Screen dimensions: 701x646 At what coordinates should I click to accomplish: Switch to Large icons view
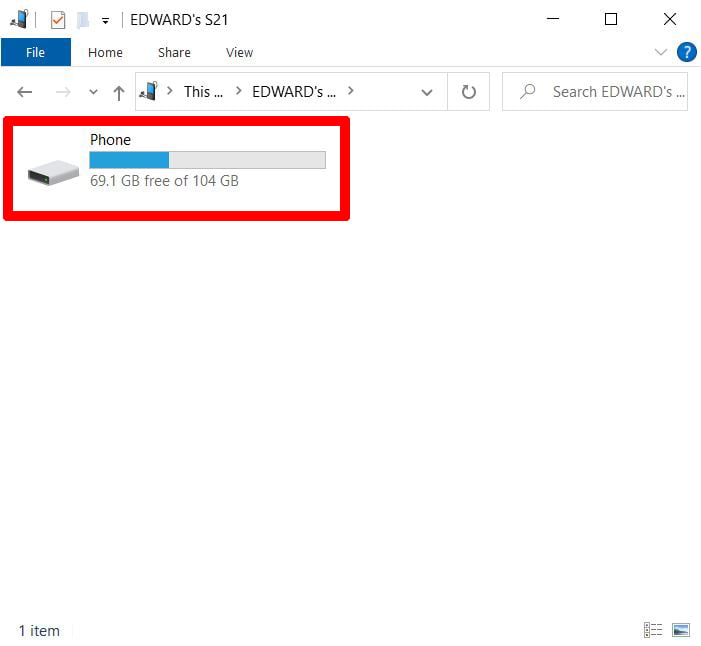click(x=681, y=630)
